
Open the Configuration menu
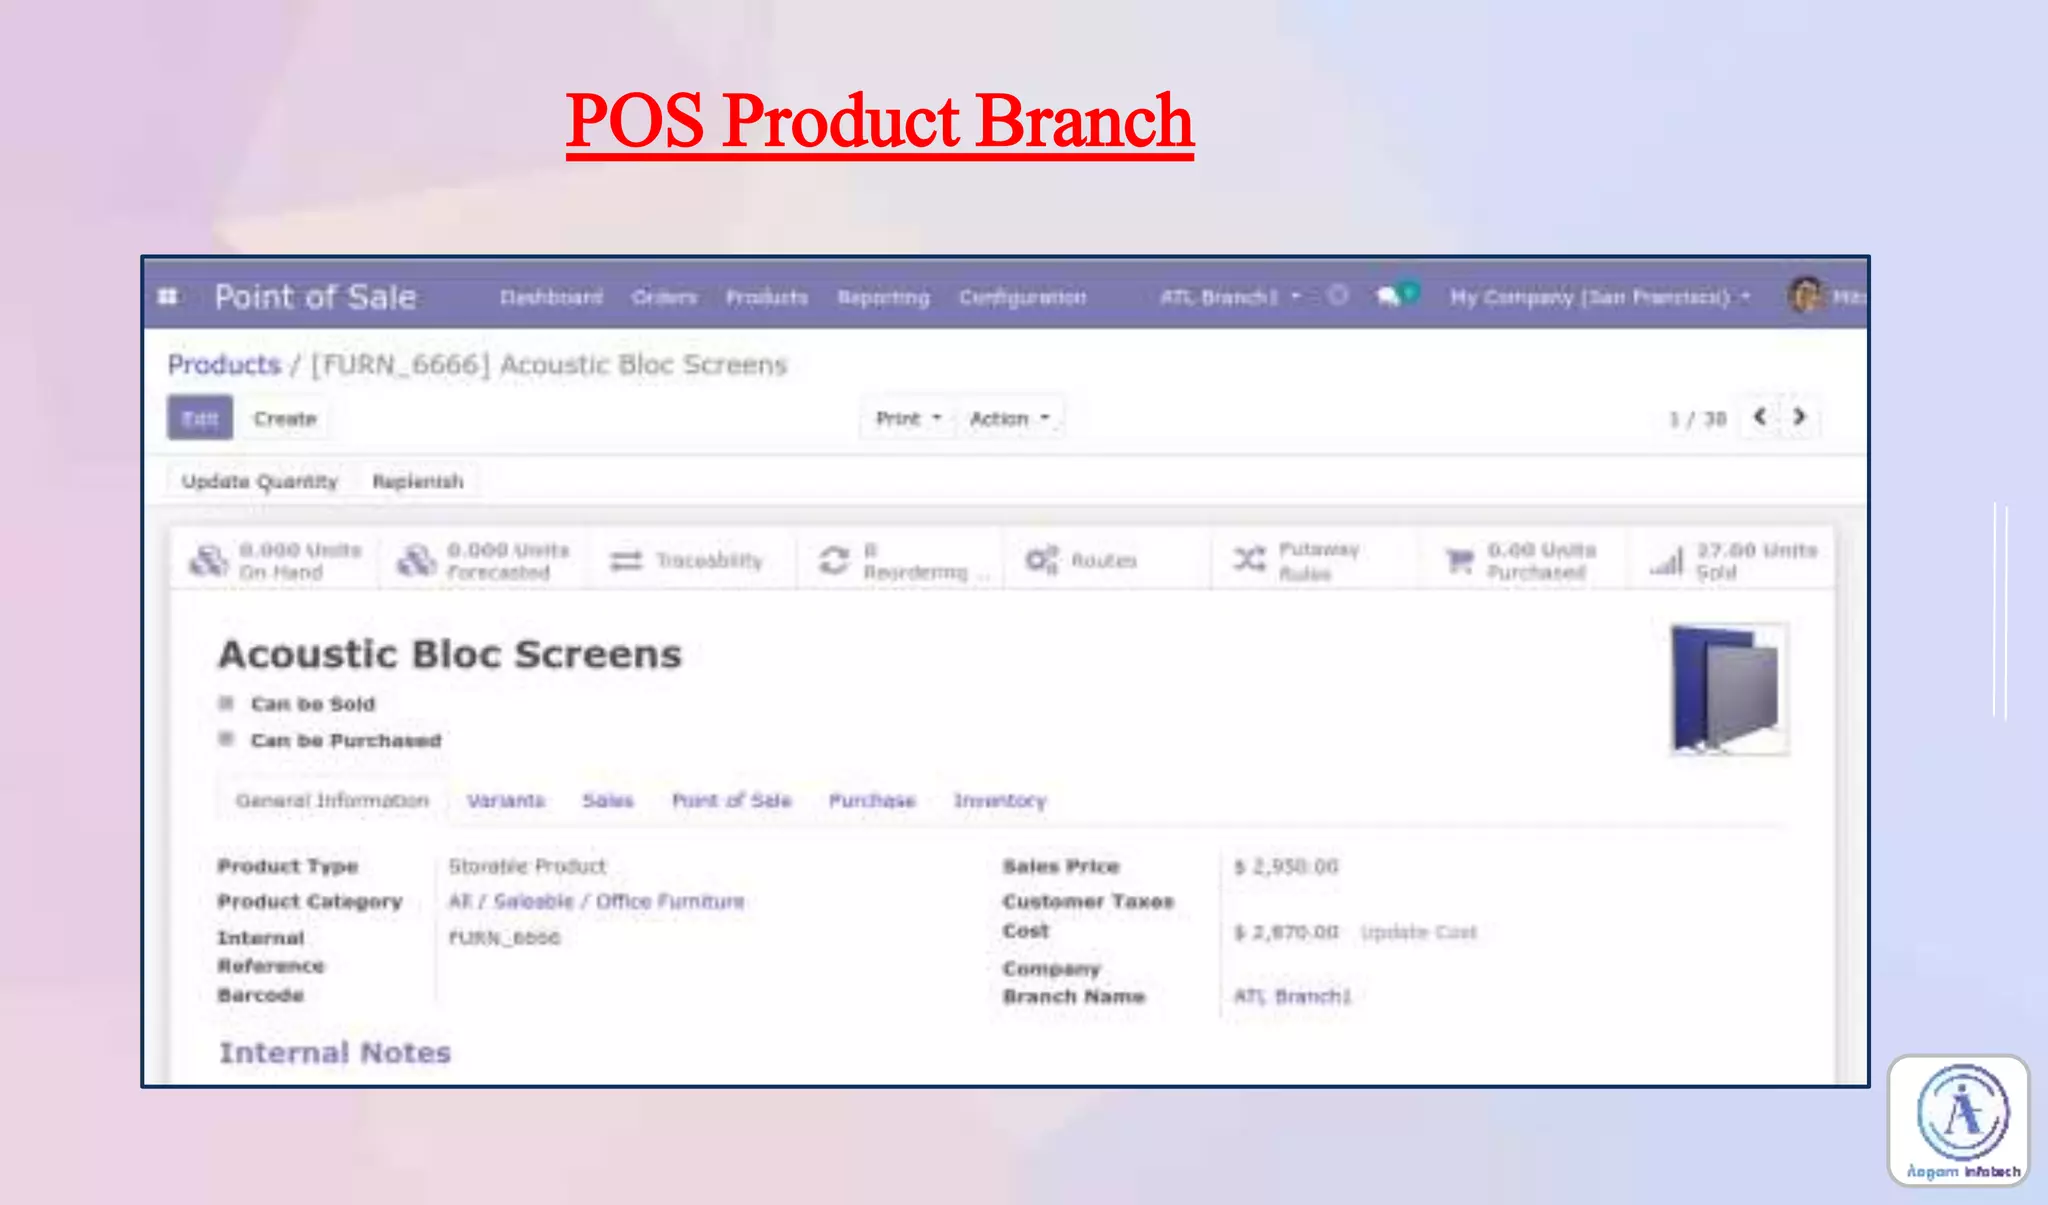coord(1022,297)
